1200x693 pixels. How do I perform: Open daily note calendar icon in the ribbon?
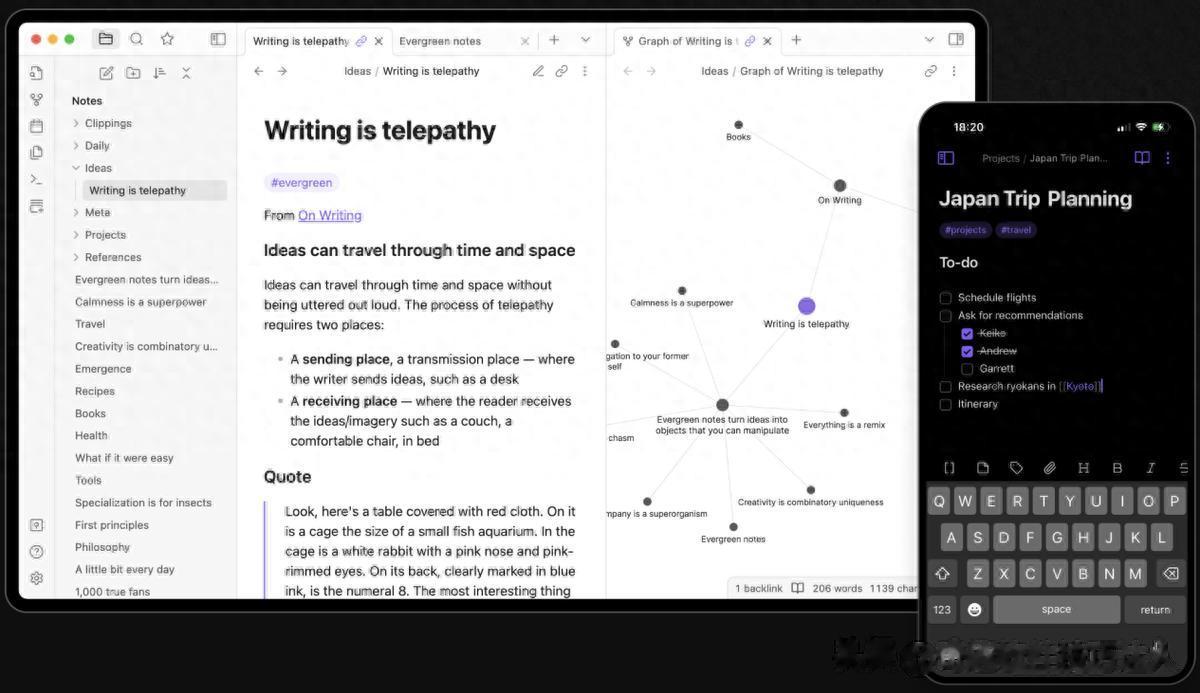(x=36, y=126)
